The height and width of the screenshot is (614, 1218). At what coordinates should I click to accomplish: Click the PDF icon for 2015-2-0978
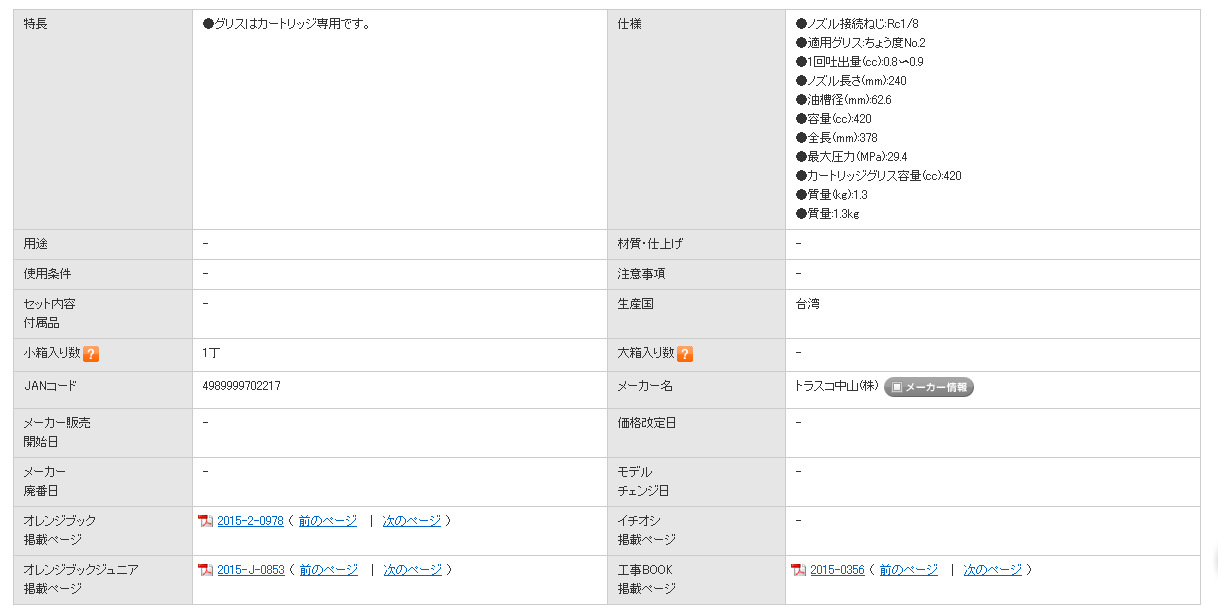206,521
